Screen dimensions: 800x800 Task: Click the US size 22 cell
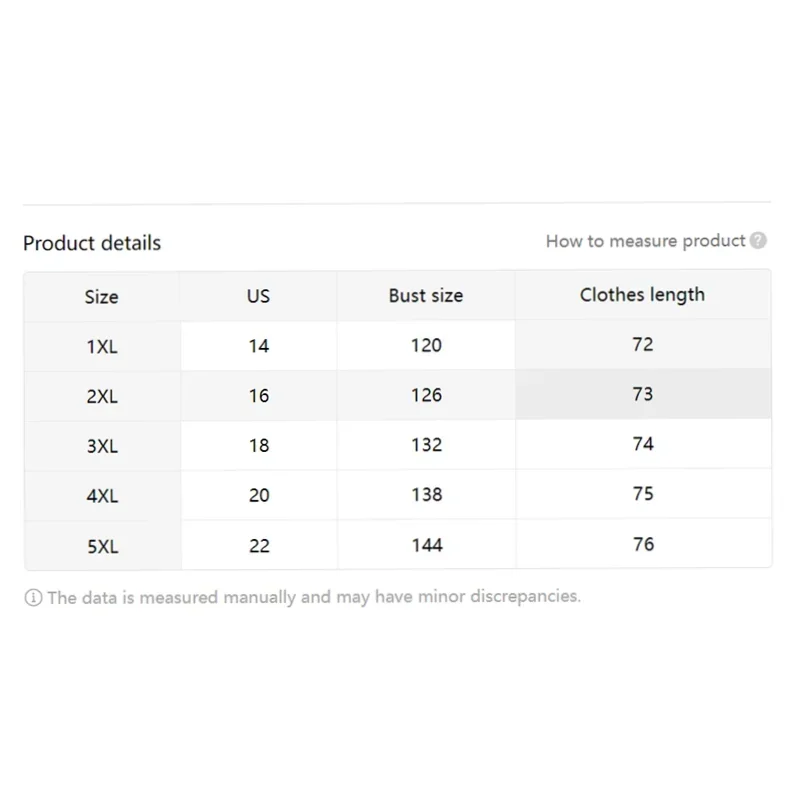click(x=259, y=546)
